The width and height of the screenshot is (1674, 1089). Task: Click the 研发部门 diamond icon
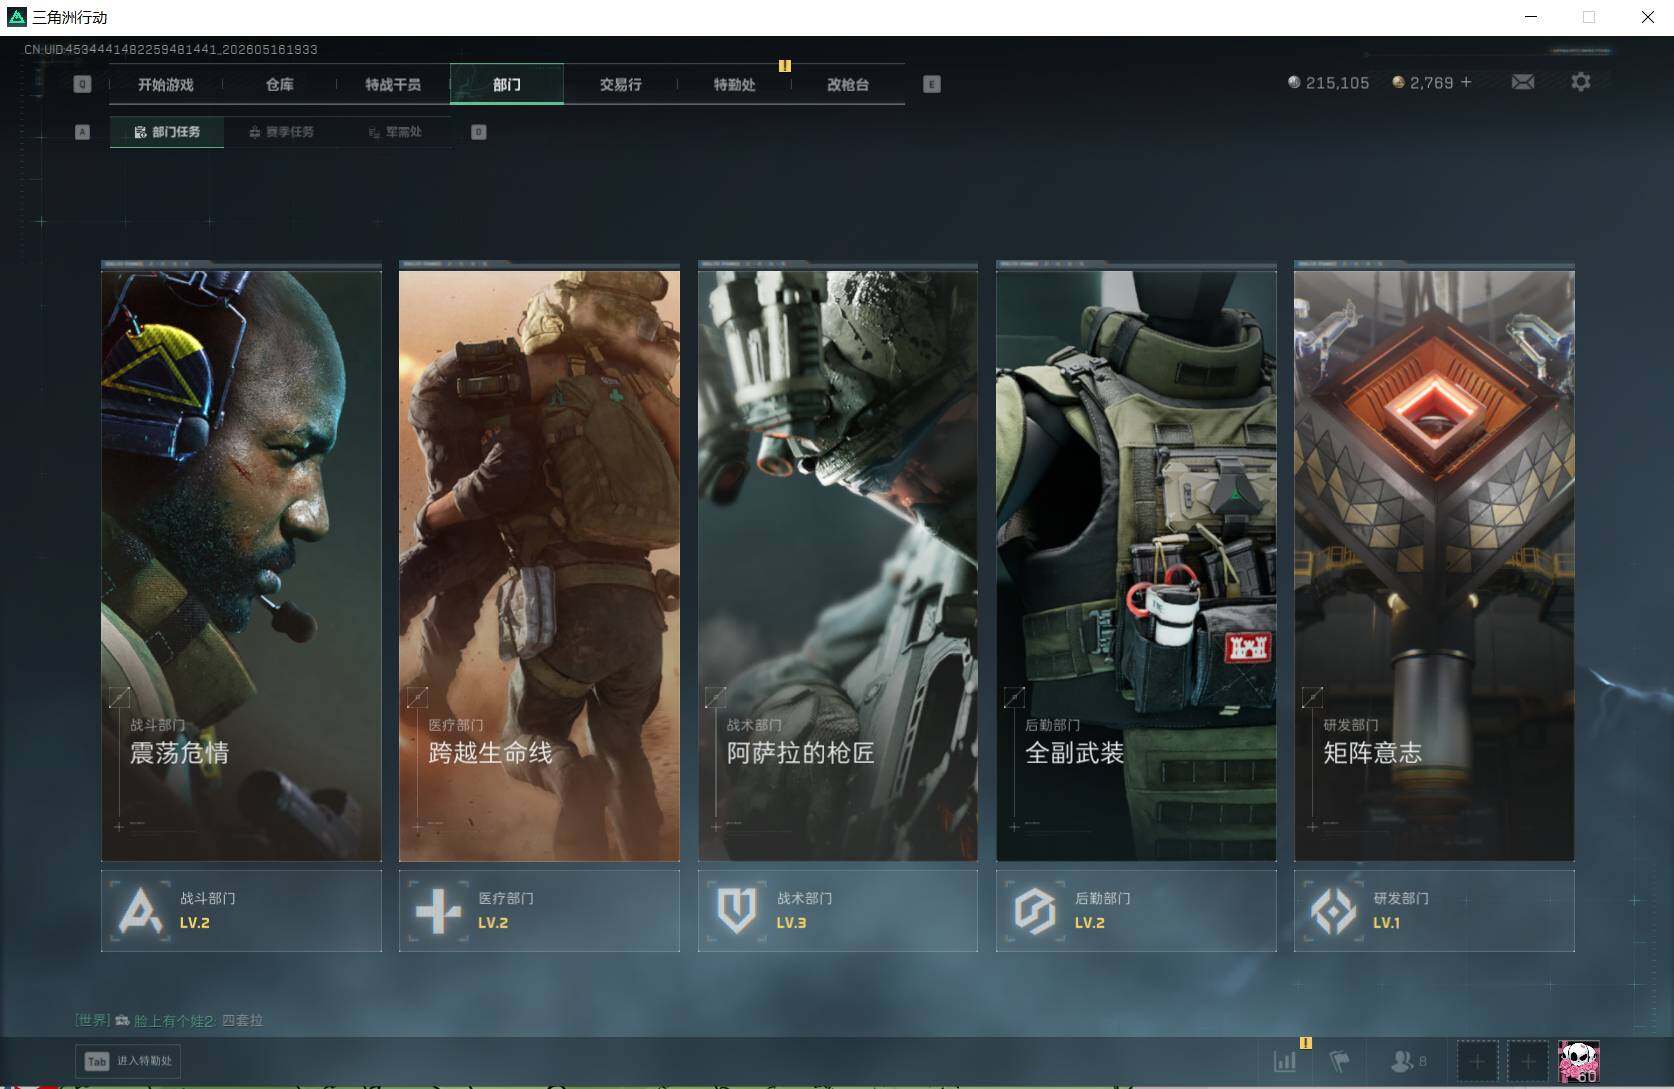(1333, 910)
